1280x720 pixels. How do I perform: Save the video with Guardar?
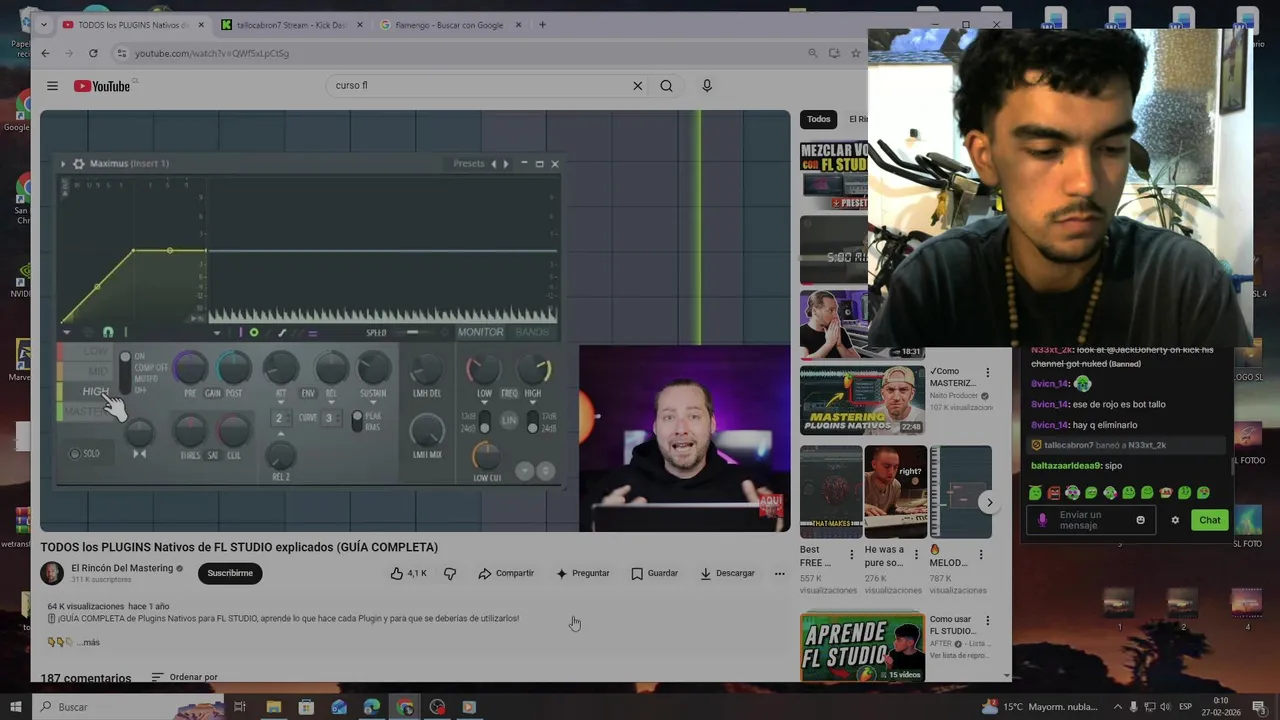click(654, 573)
